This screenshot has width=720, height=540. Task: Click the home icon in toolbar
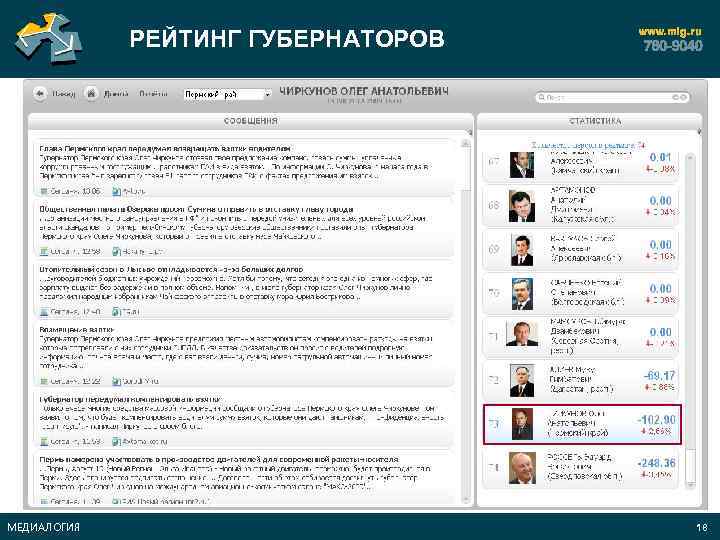click(x=91, y=94)
